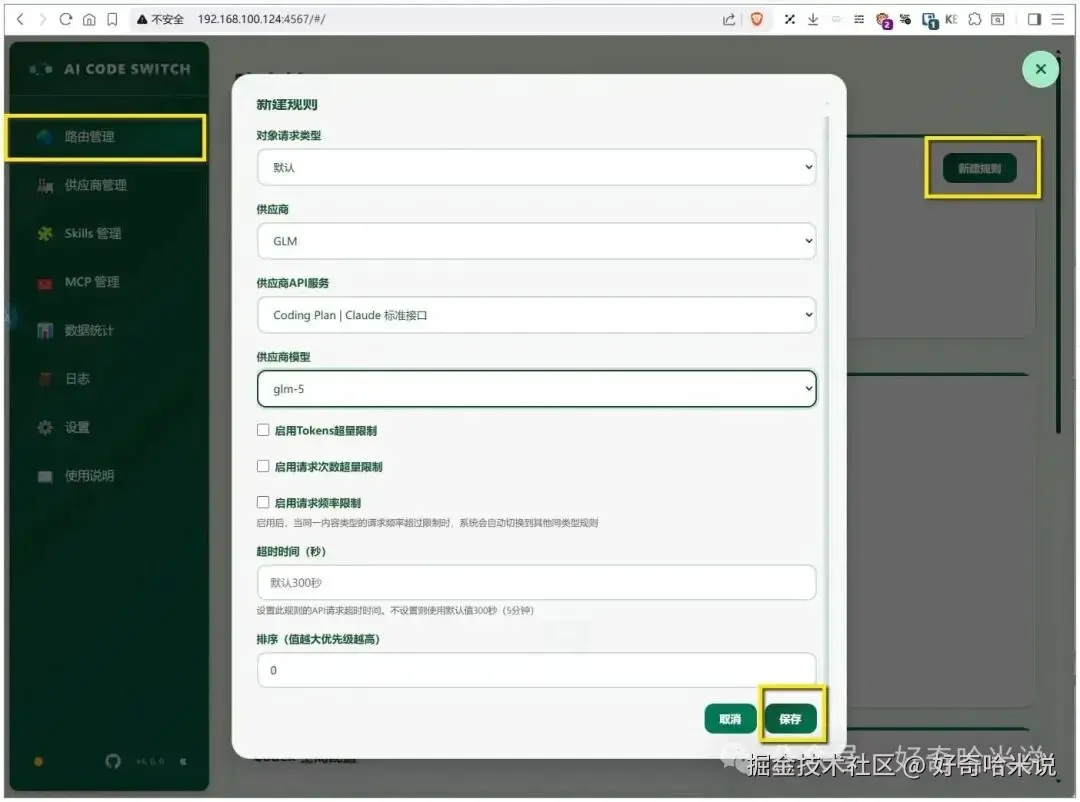Click the 新建规则 button behind dialog
The width and height of the screenshot is (1080, 802).
coord(979,169)
